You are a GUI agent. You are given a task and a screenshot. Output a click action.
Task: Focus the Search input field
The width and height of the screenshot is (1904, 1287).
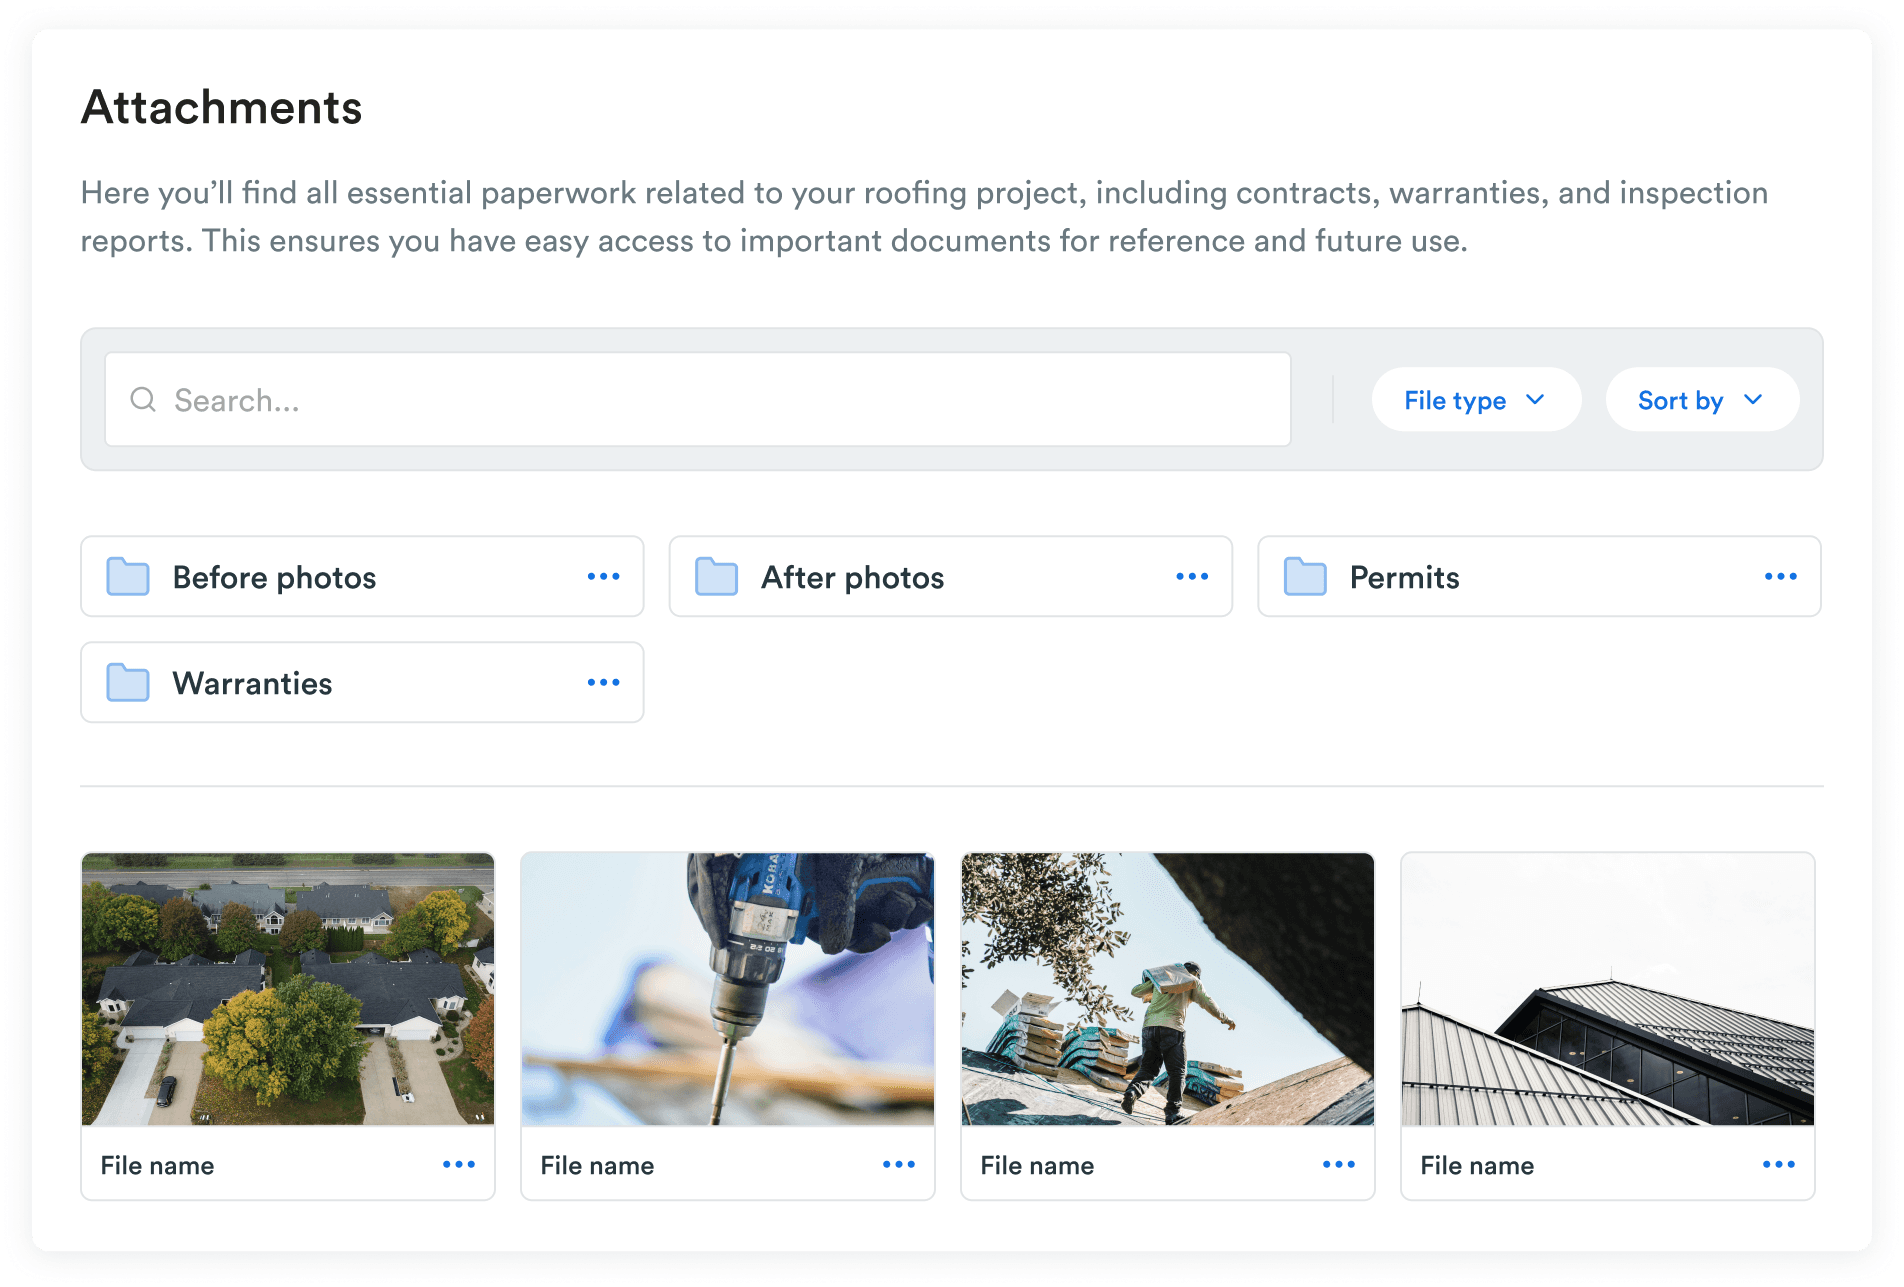click(x=698, y=400)
